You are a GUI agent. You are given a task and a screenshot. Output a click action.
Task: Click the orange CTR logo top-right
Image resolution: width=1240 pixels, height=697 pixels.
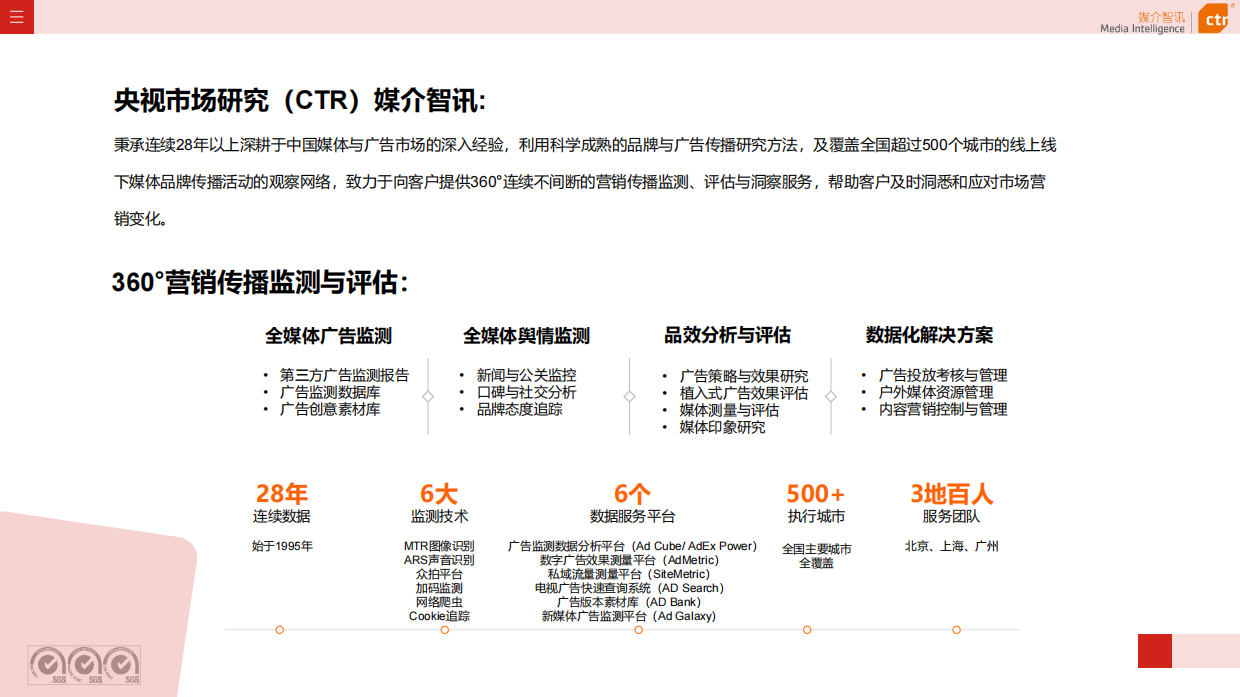[1213, 18]
